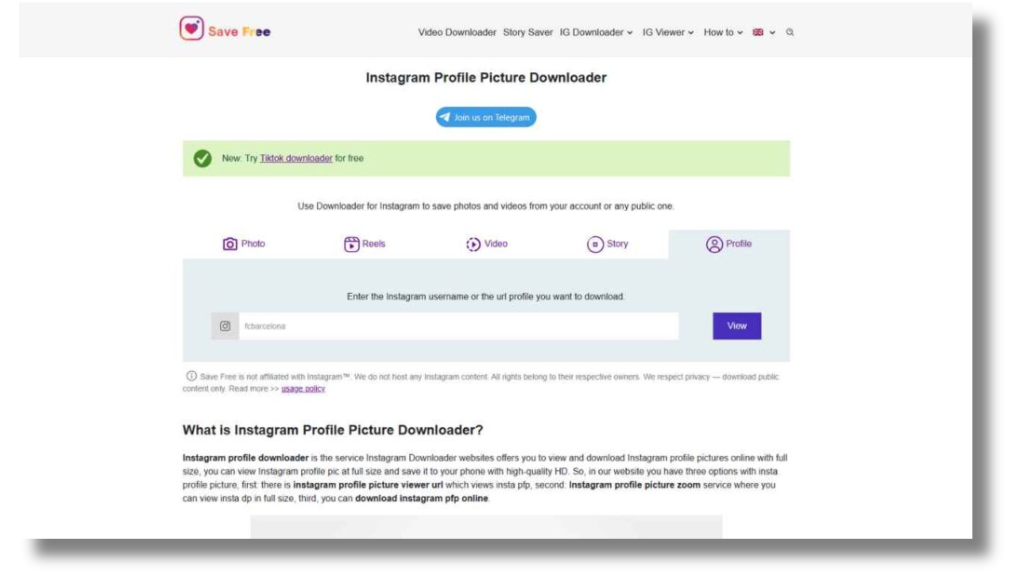Click the Profile person icon
The width and height of the screenshot is (1024, 576).
pos(714,244)
